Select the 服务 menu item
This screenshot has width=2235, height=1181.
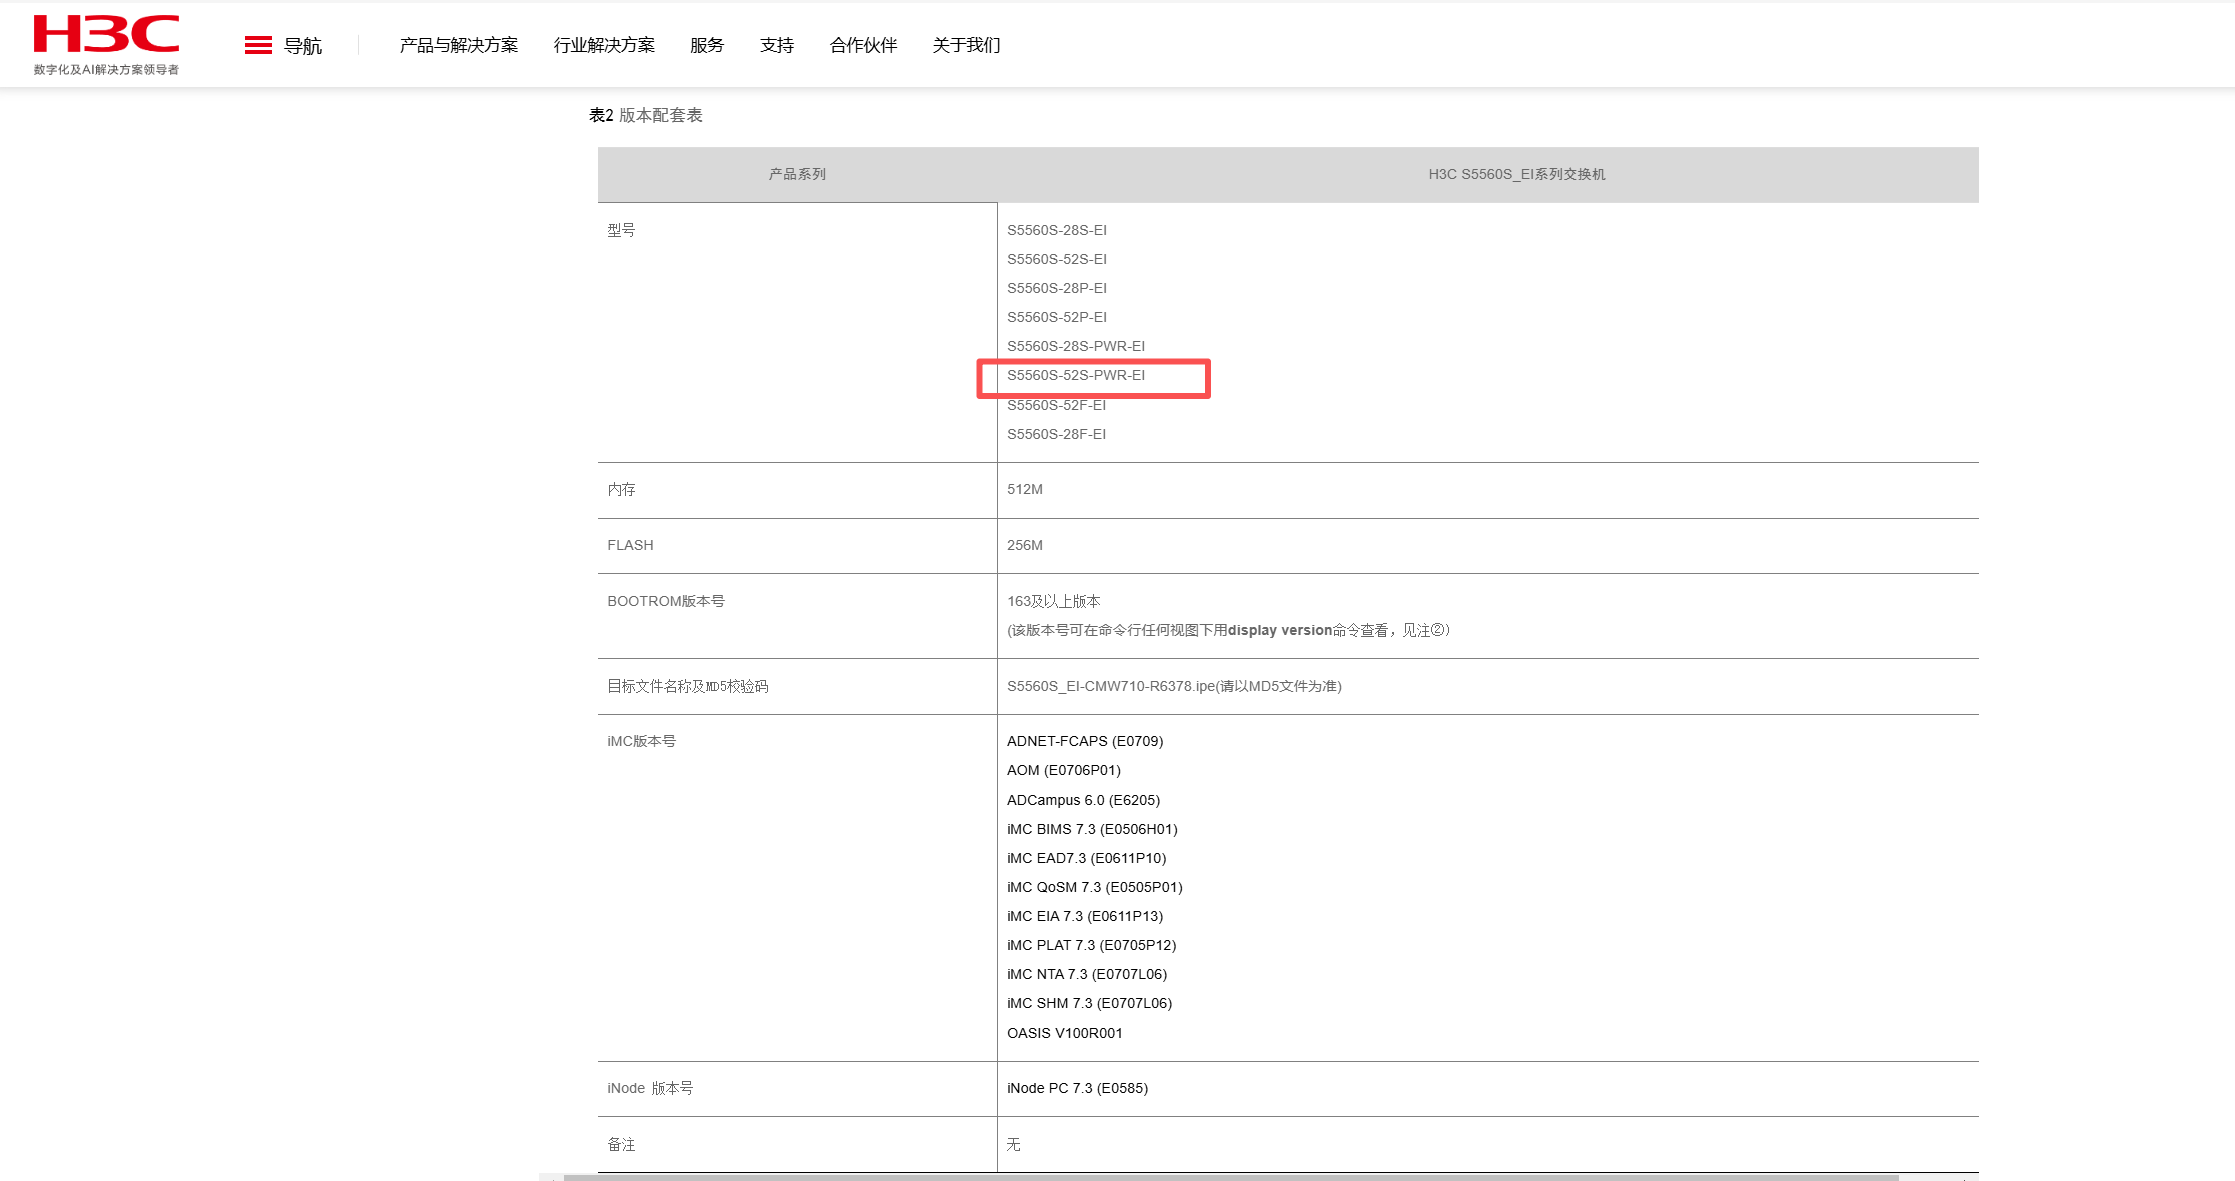click(706, 45)
